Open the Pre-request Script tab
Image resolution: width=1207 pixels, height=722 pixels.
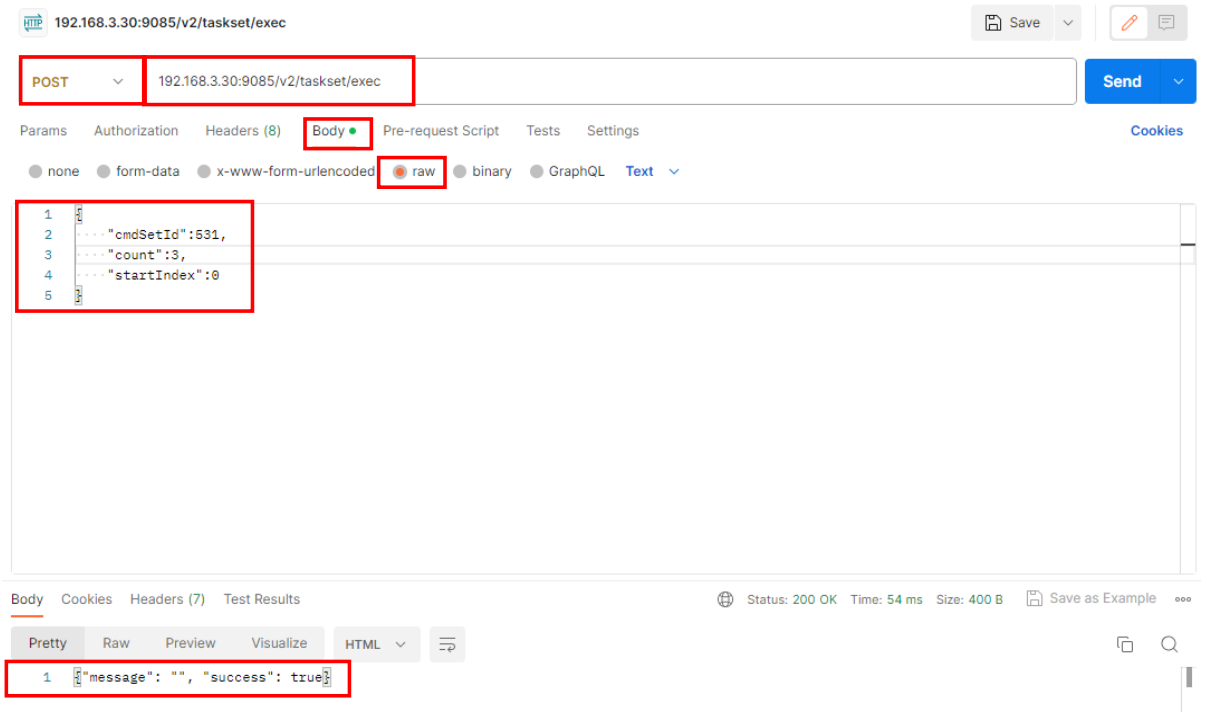(x=440, y=131)
